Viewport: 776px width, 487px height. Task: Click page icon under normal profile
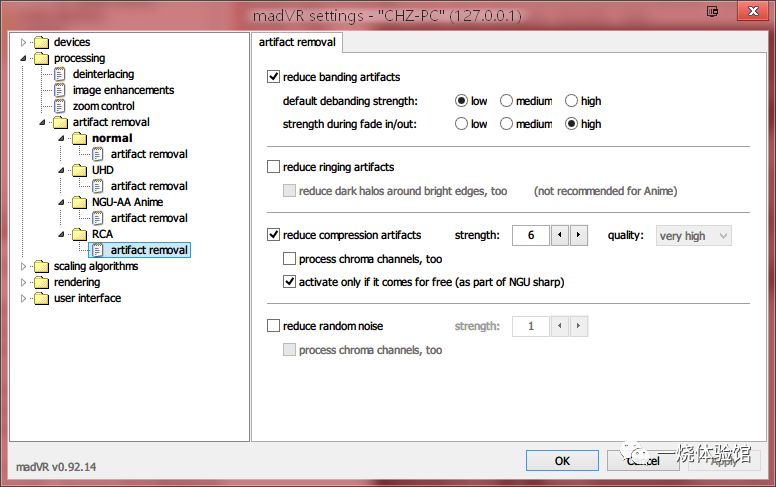[x=98, y=154]
